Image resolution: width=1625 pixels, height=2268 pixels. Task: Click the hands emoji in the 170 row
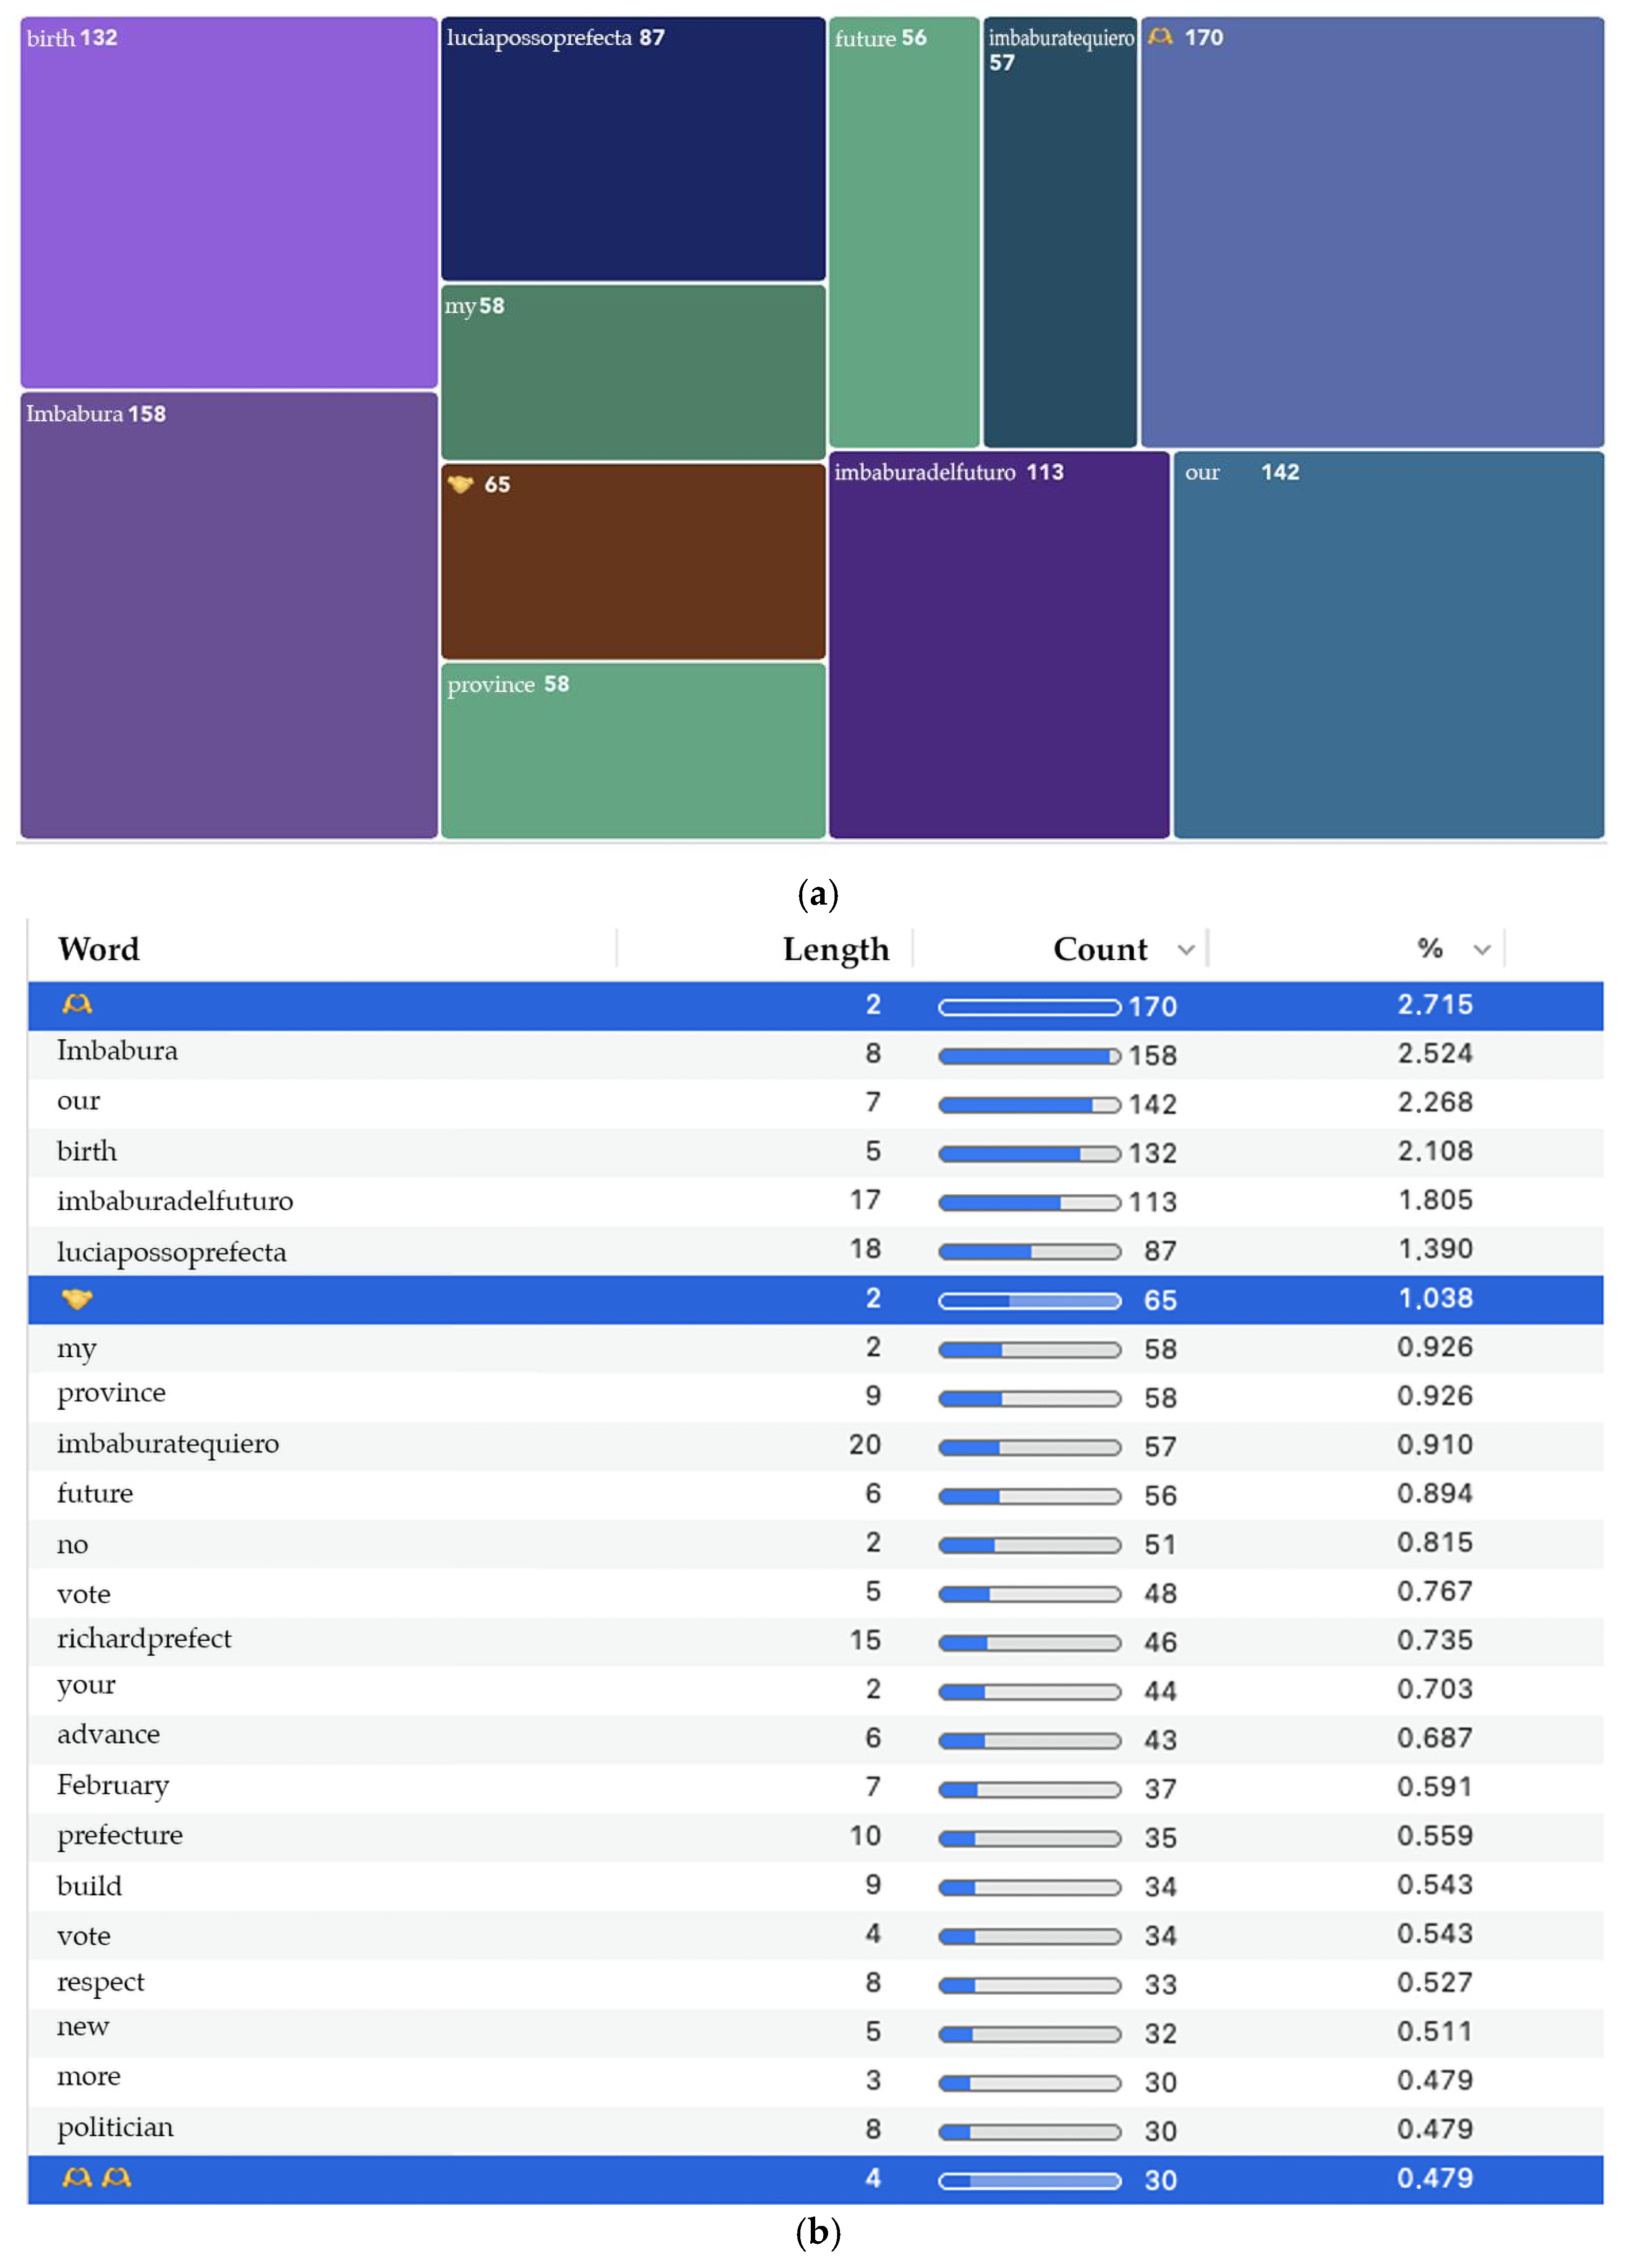pyautogui.click(x=77, y=1005)
